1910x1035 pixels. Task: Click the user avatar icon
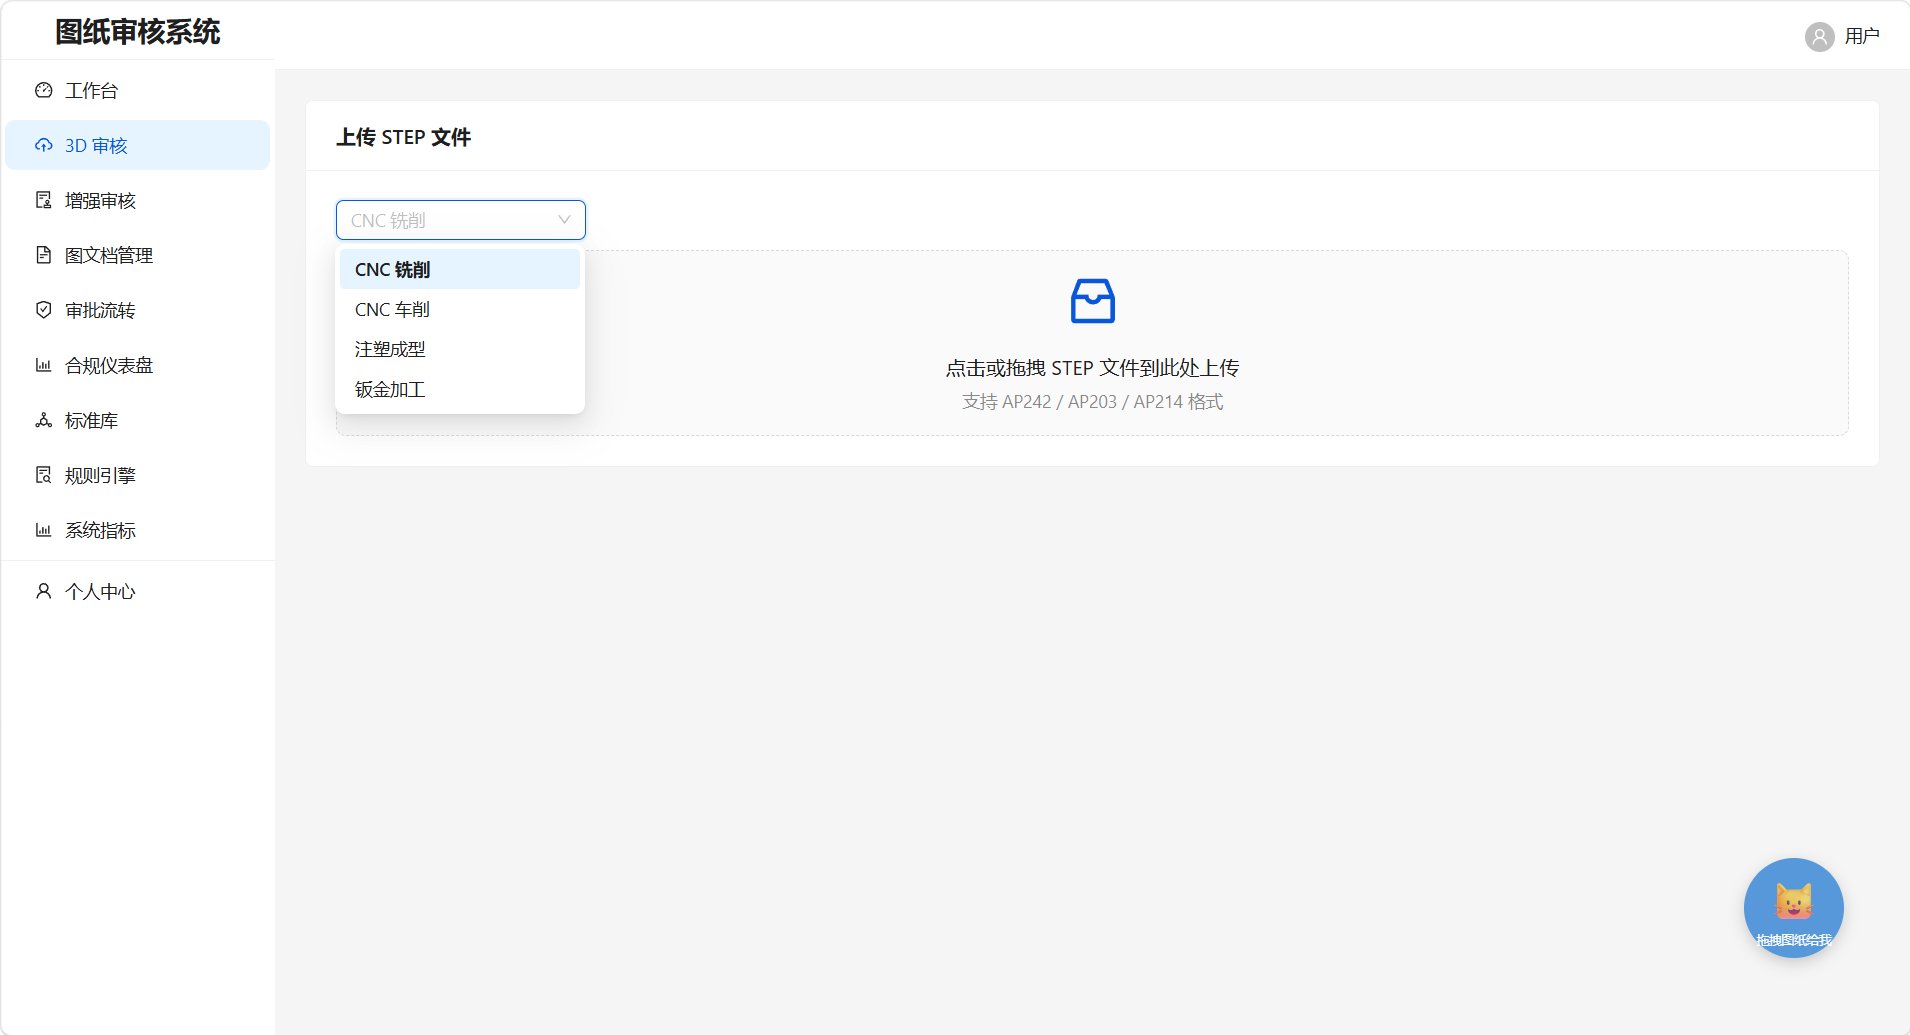click(1819, 37)
